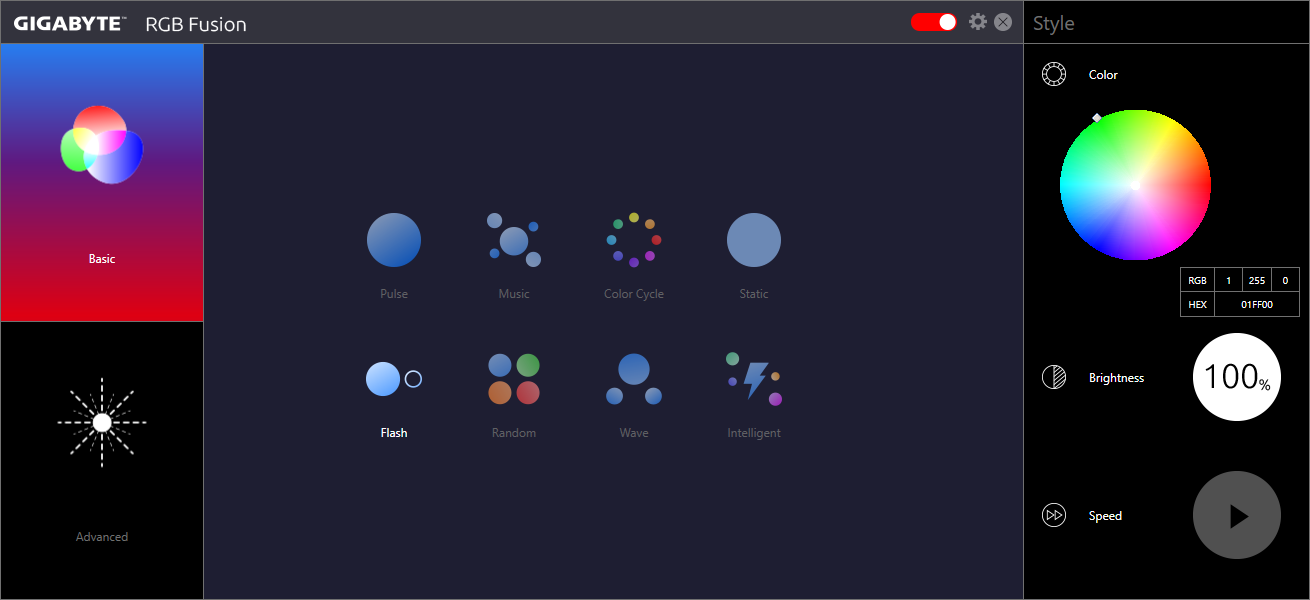Click the GIGABYTE logo
Viewport: 1310px width, 600px height.
[x=70, y=23]
